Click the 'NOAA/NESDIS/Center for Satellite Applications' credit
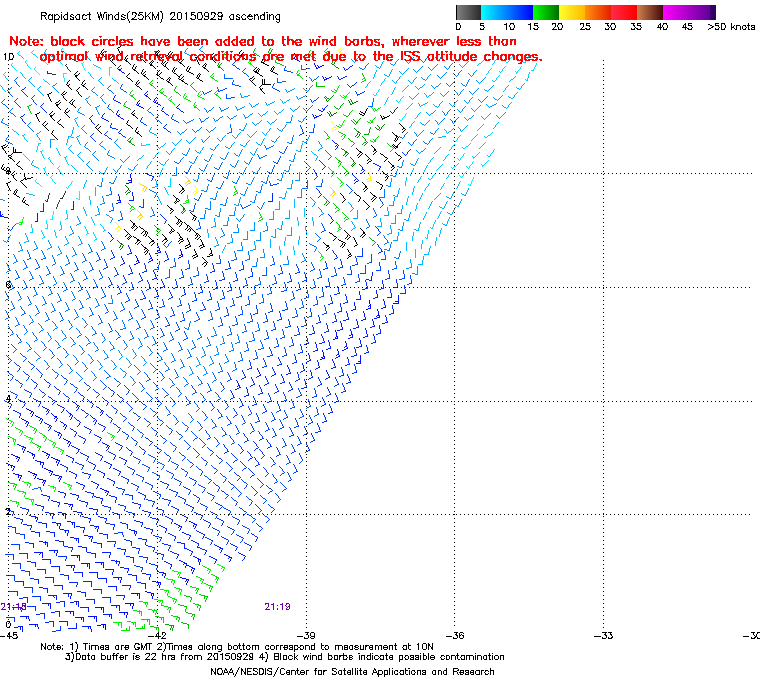The height and width of the screenshot is (688, 760). pos(352,672)
